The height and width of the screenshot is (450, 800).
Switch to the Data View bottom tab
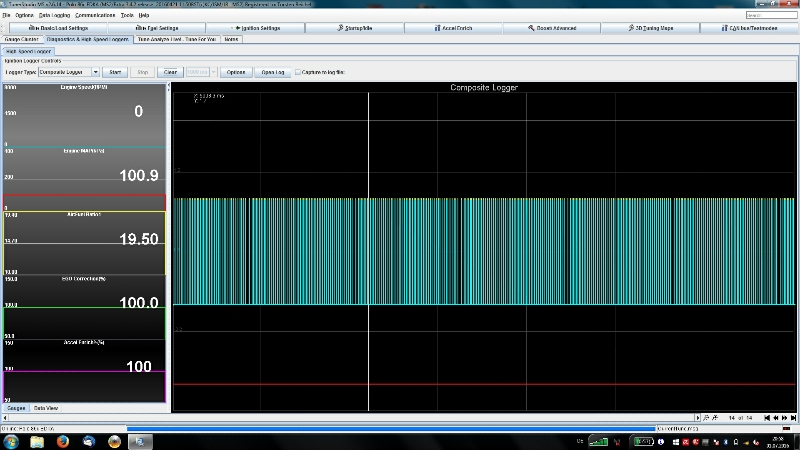coord(46,408)
